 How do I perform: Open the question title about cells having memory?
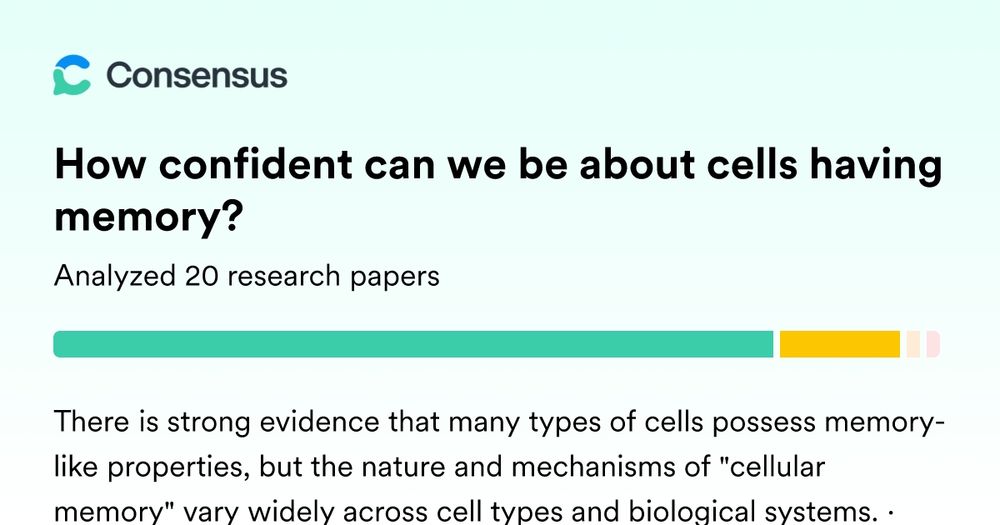[x=498, y=190]
